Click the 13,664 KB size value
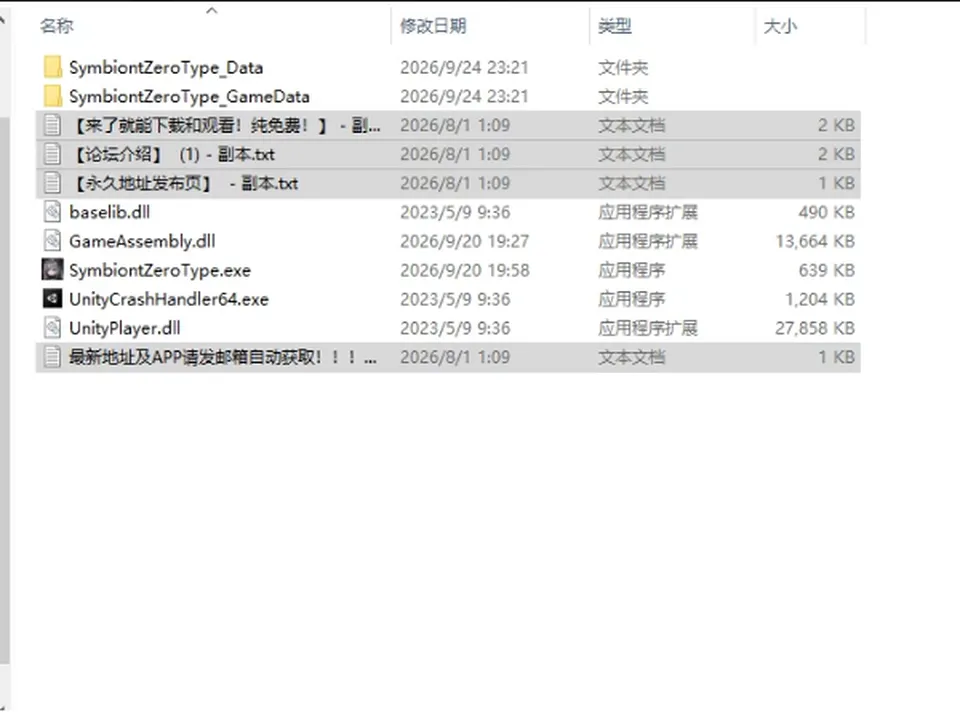 pyautogui.click(x=815, y=241)
